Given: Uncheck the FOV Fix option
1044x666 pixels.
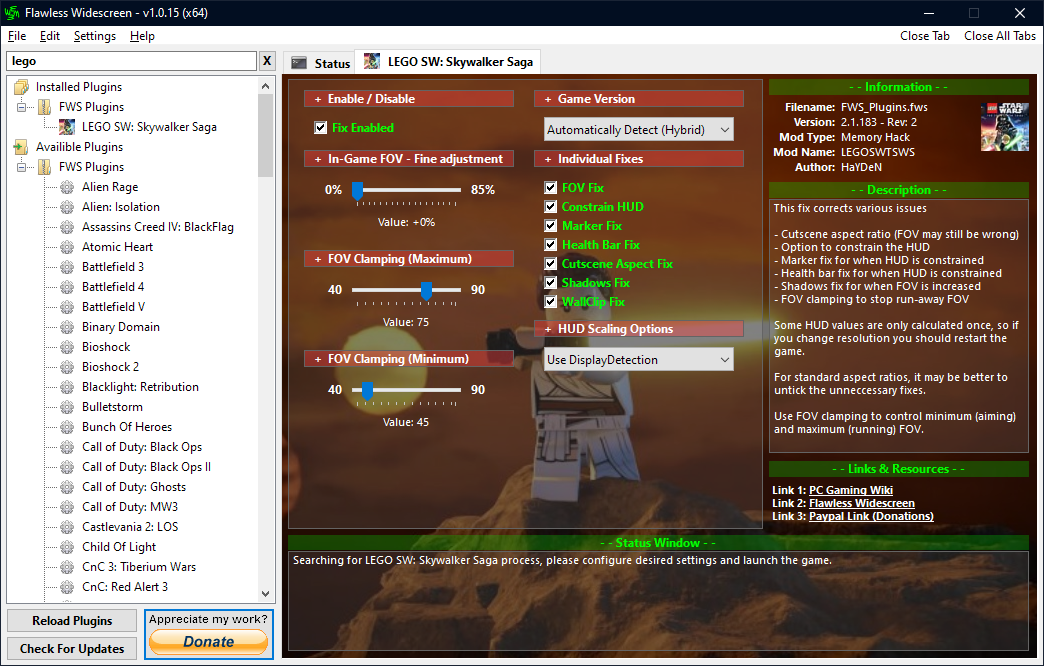Looking at the screenshot, I should [x=551, y=188].
